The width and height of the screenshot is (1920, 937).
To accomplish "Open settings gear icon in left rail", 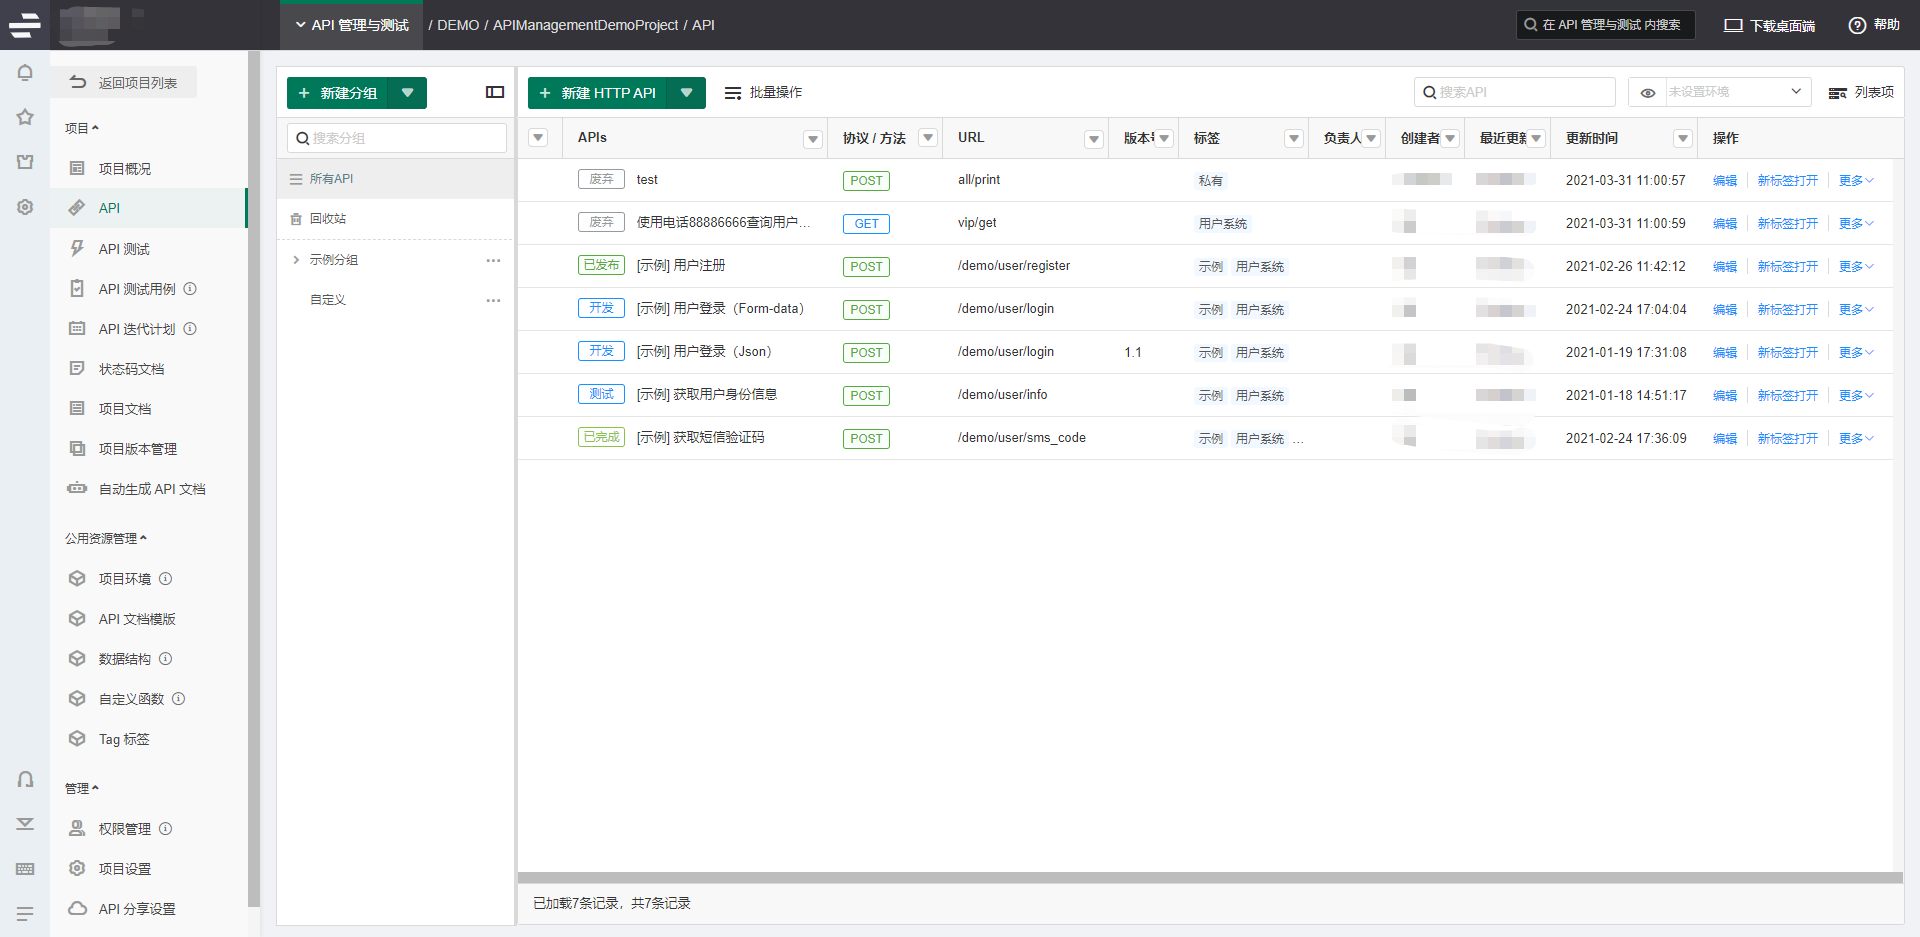I will point(25,207).
